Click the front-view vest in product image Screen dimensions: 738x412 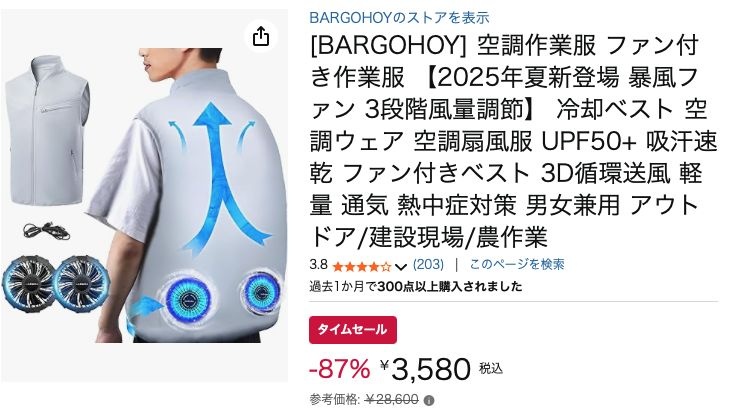[x=46, y=130]
